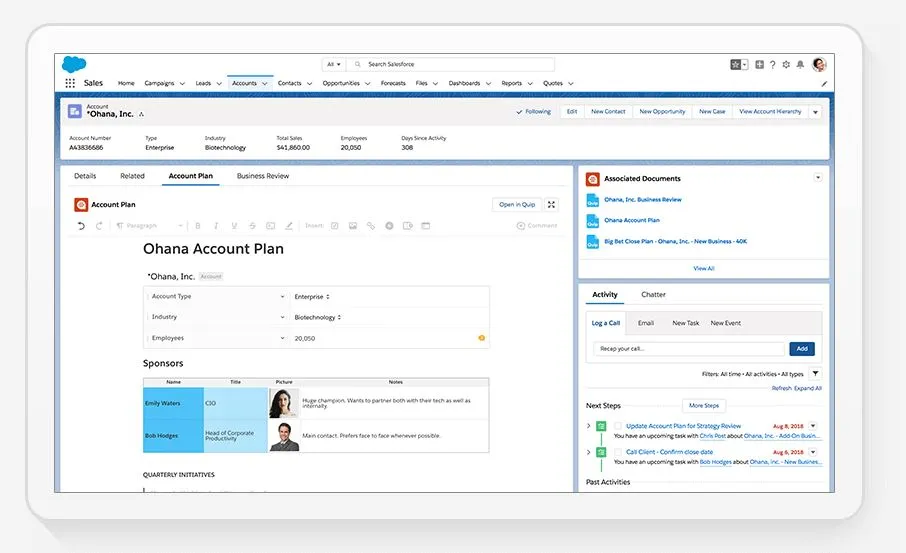Toggle the Following button

point(533,112)
